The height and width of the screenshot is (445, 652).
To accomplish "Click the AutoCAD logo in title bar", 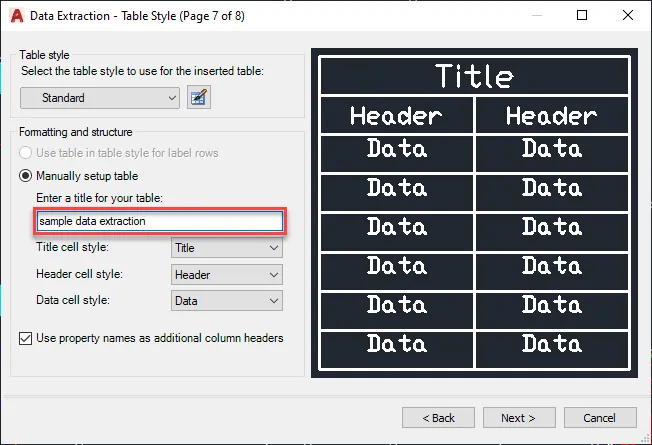I will [17, 16].
